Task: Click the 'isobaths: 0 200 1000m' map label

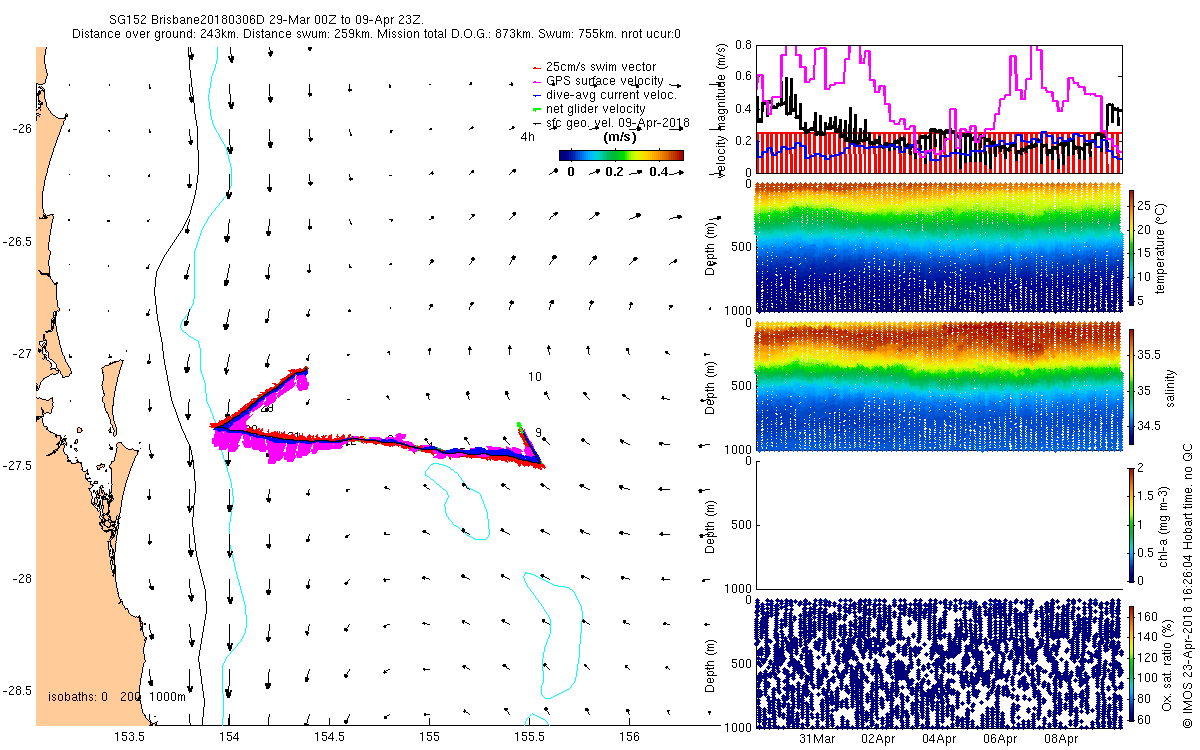Action: pos(116,696)
